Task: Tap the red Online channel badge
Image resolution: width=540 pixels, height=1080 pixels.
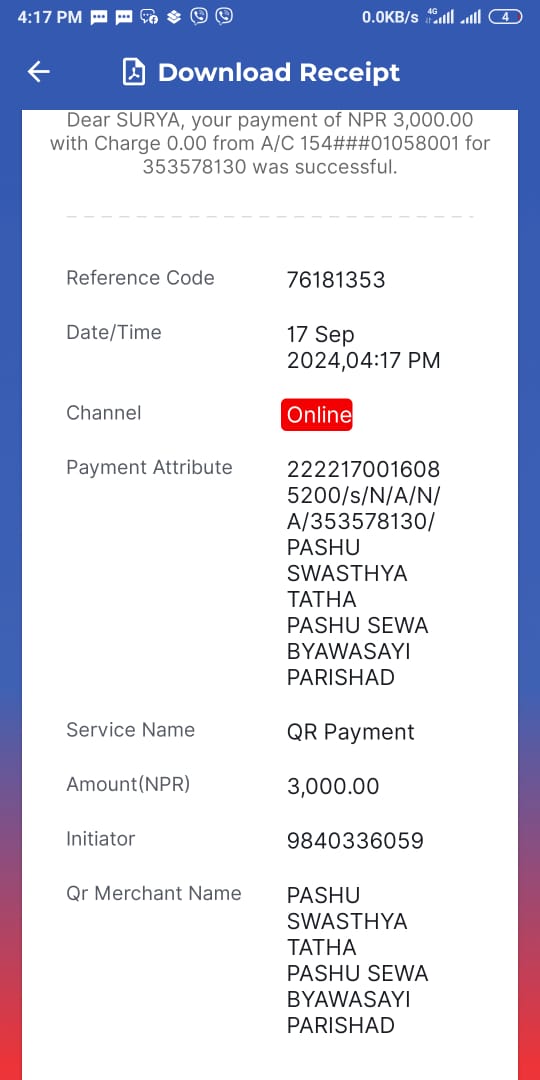Action: pos(317,415)
